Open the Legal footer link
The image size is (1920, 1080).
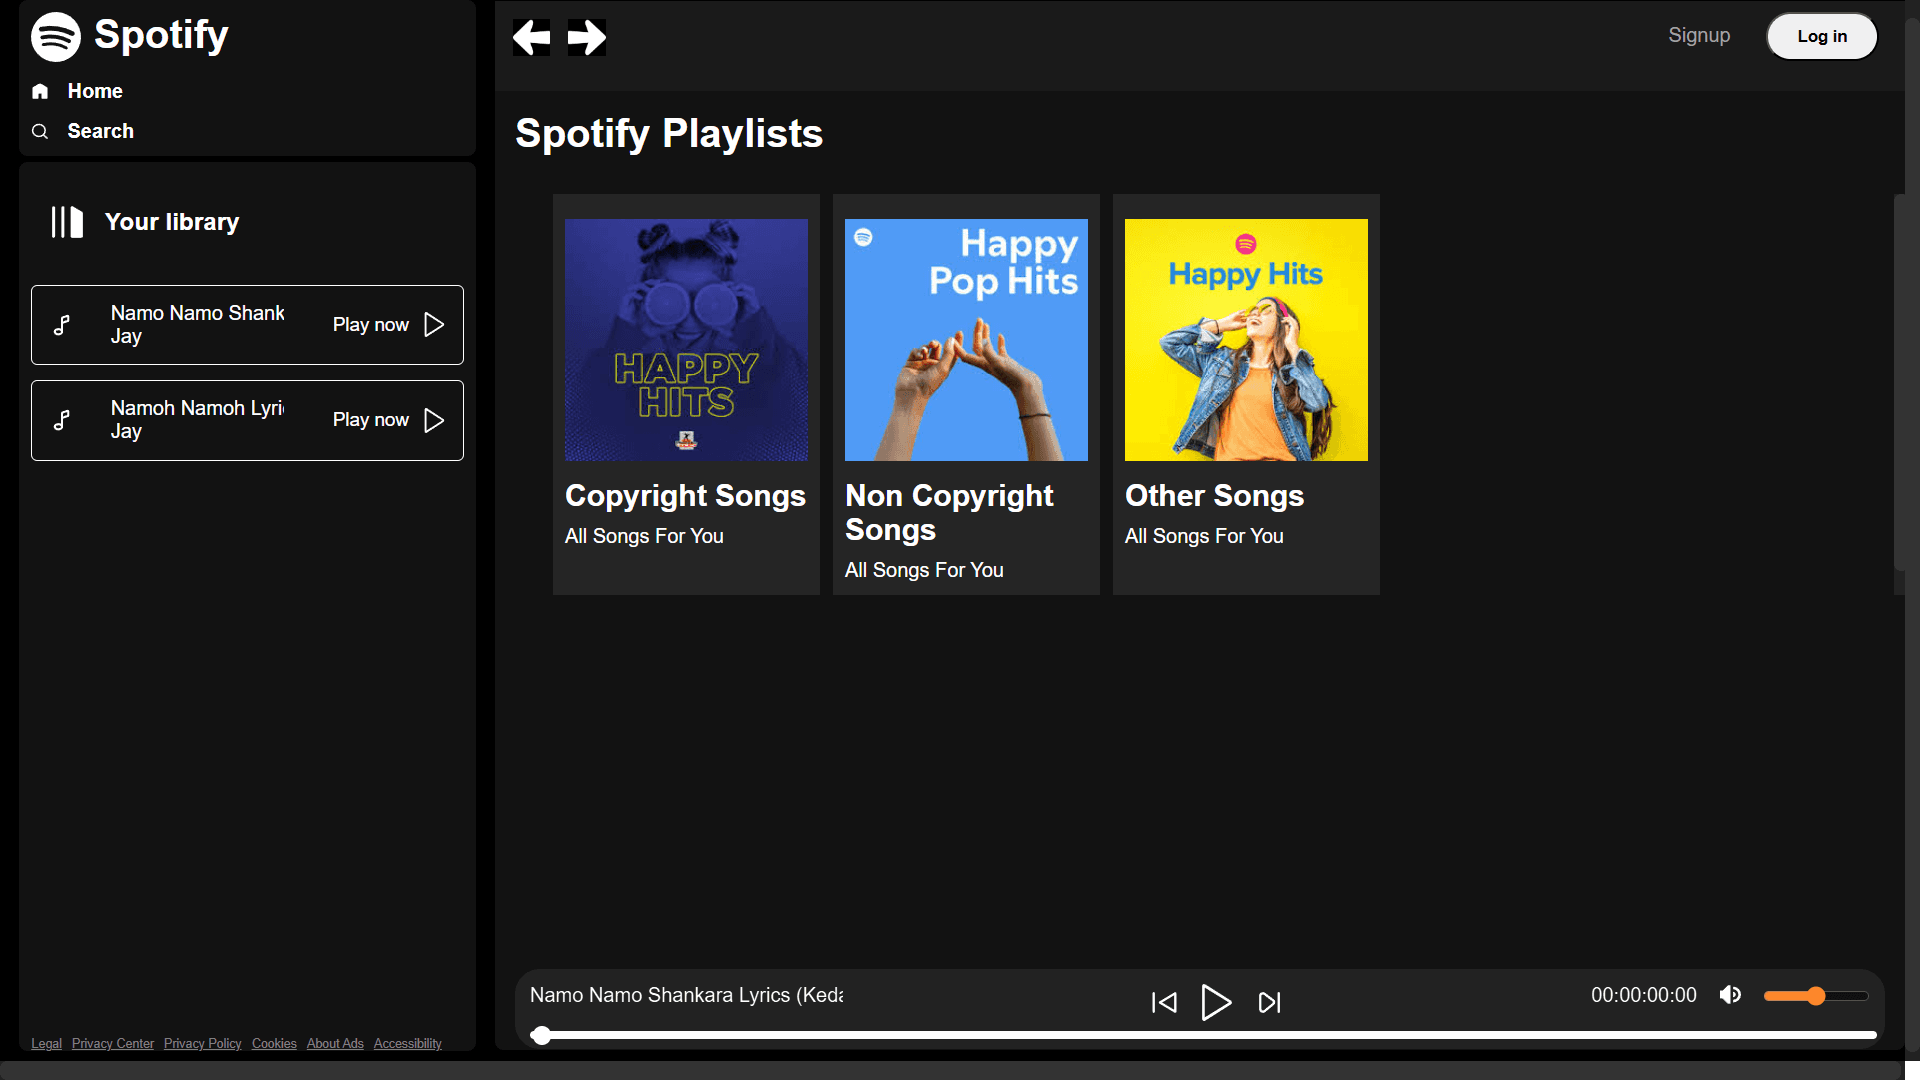point(46,1043)
